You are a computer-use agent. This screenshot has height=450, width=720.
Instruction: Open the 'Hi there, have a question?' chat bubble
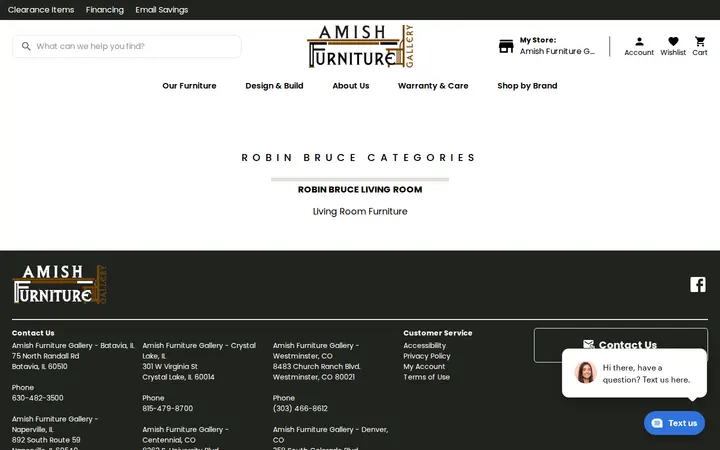pos(634,373)
